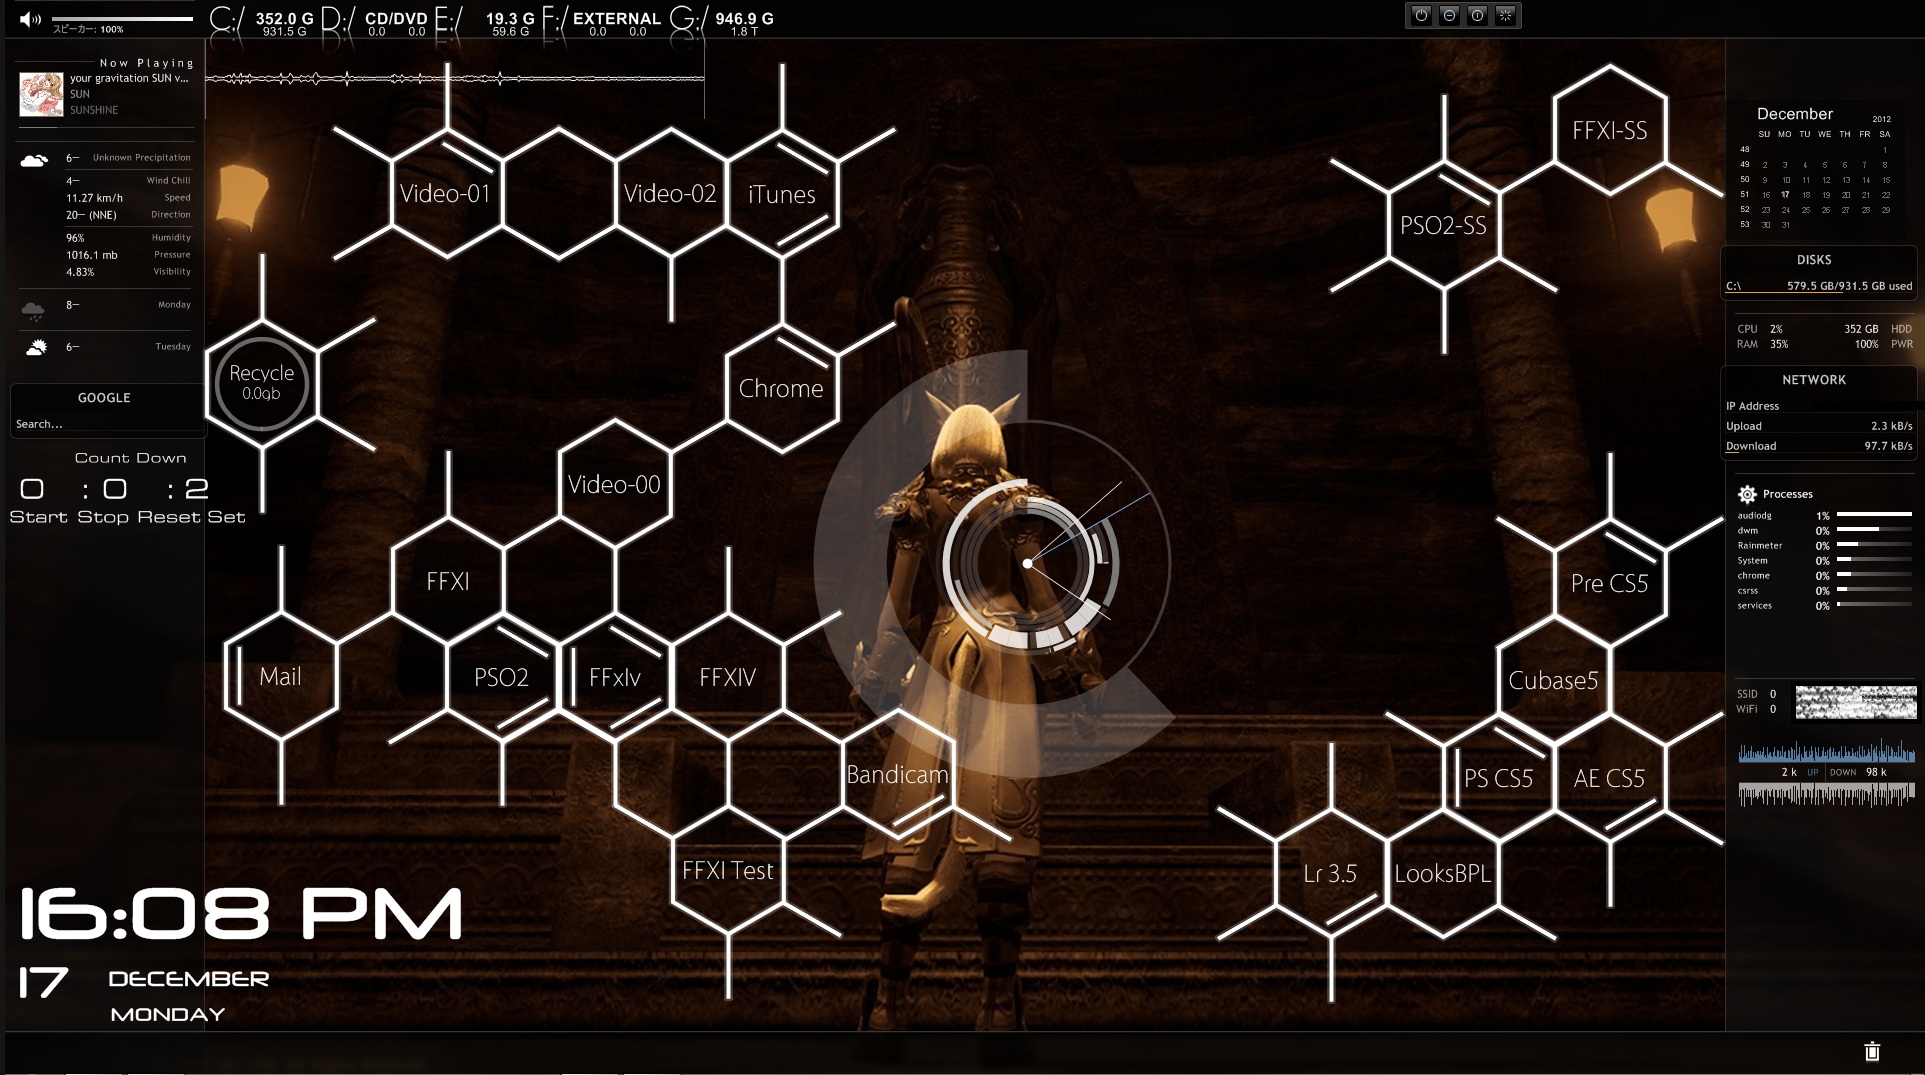Click Monday's rain forecast icon
Image resolution: width=1925 pixels, height=1075 pixels.
(33, 311)
